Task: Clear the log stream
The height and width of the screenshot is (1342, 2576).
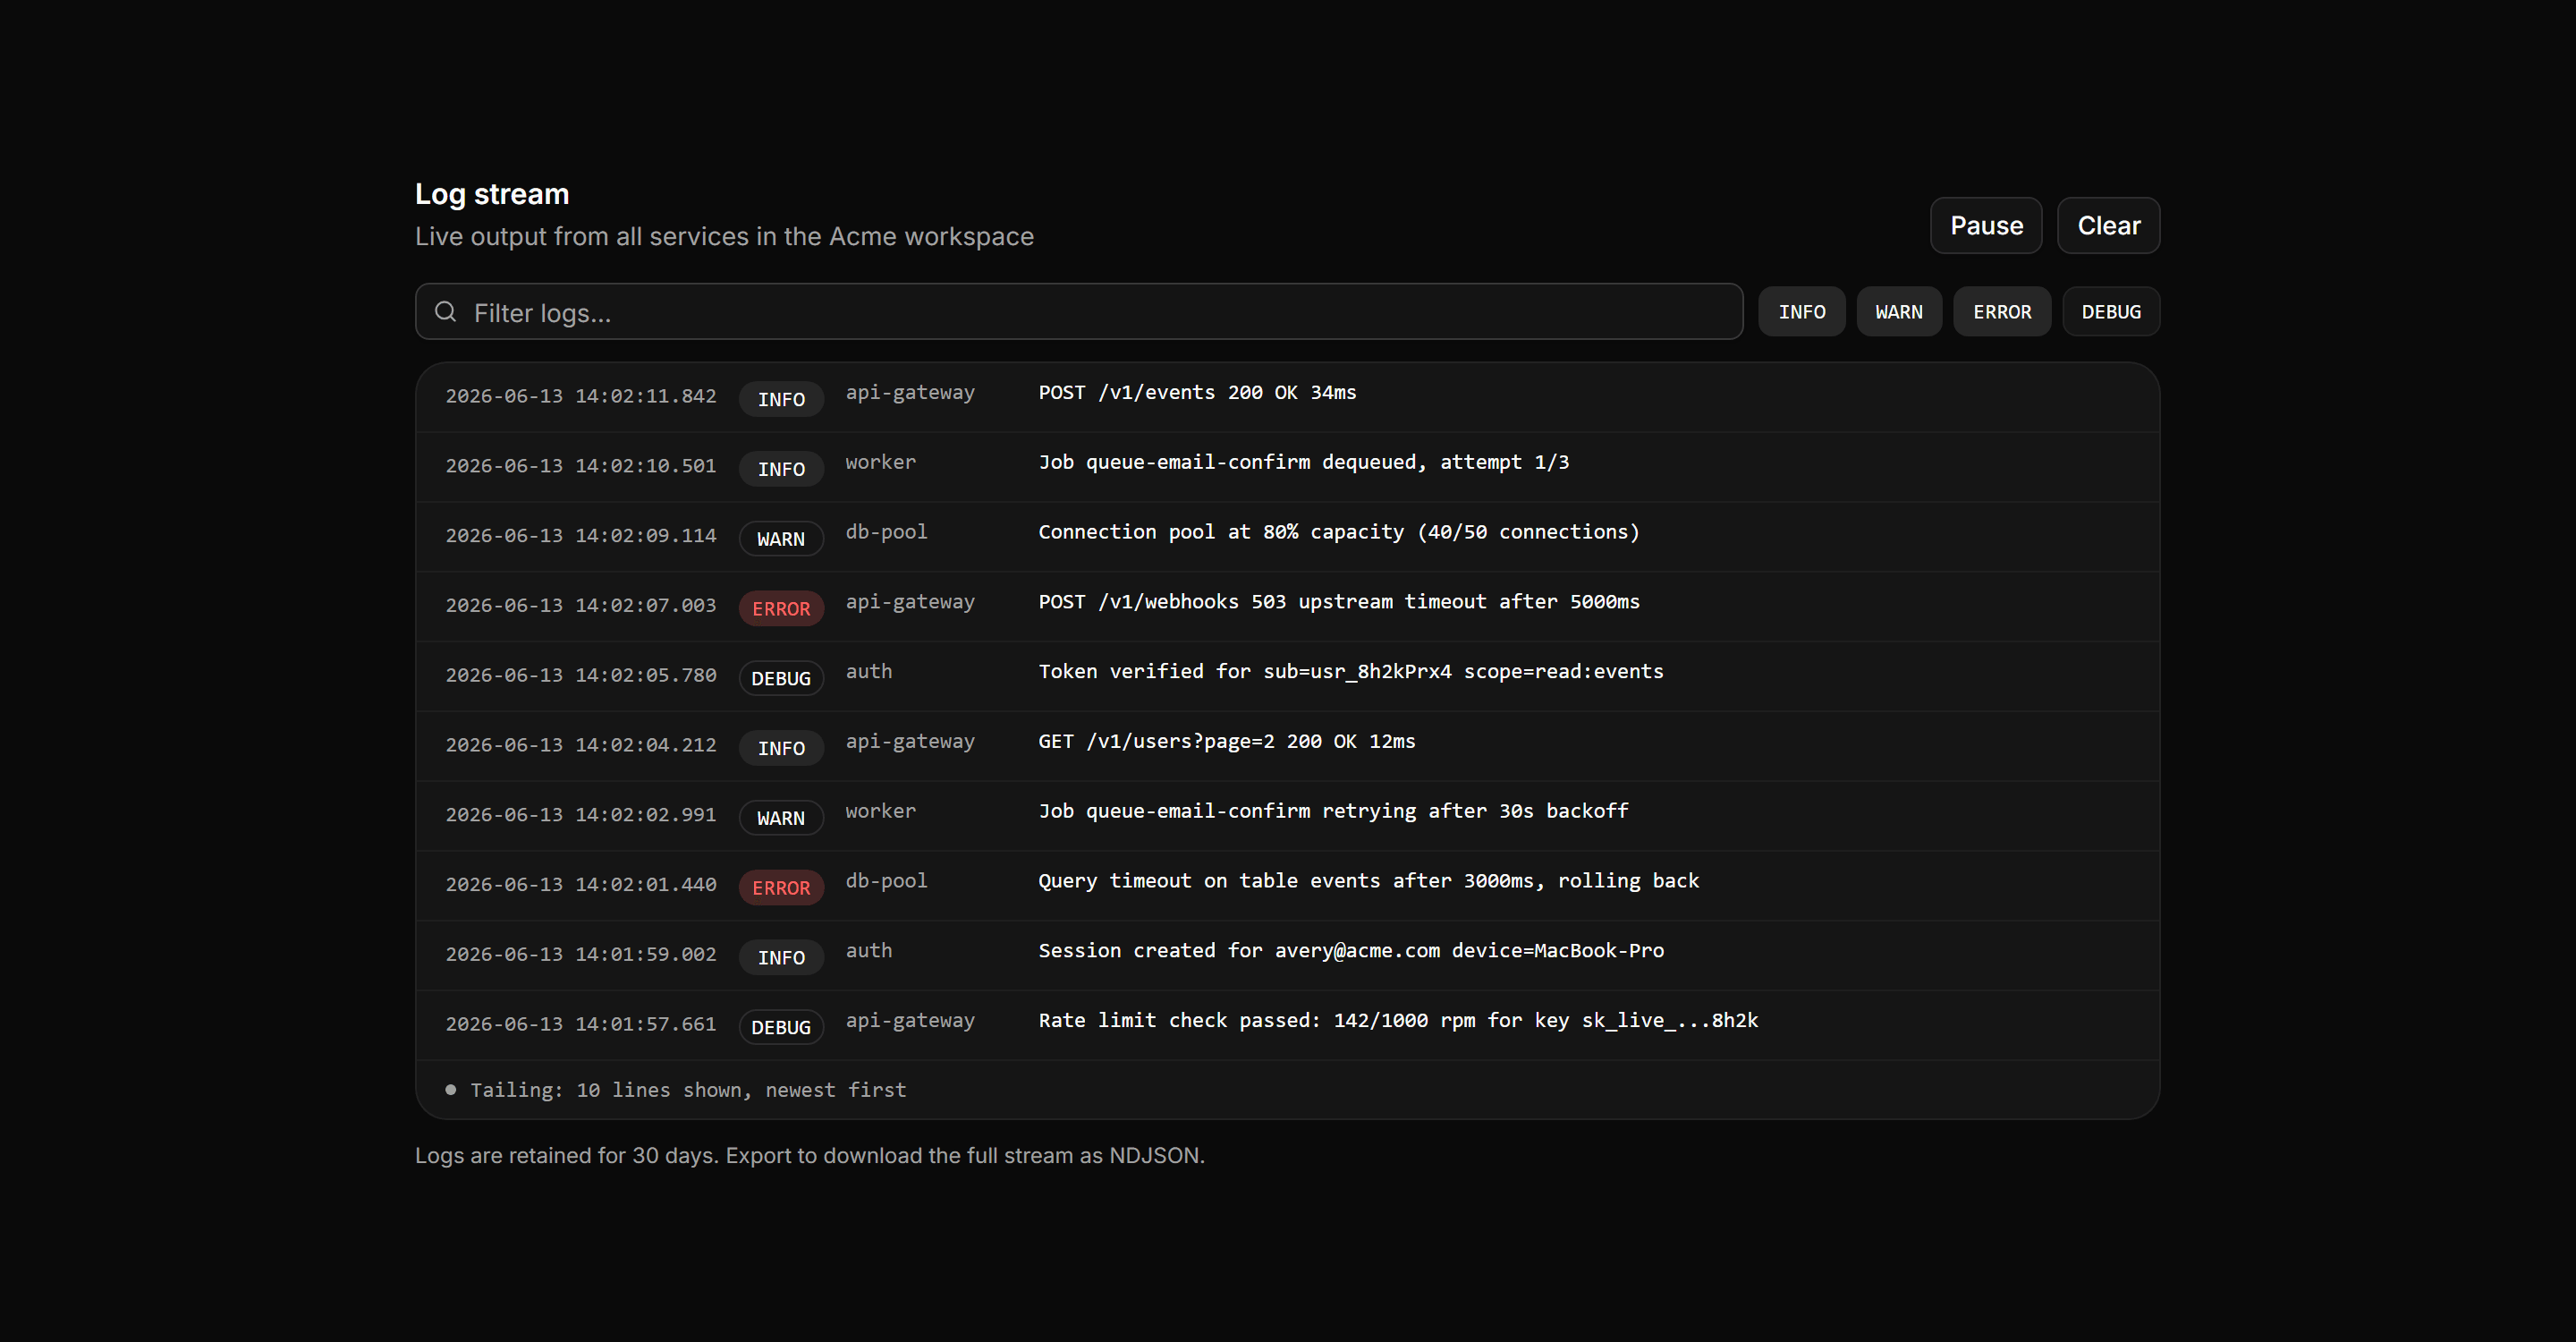Action: (2108, 226)
